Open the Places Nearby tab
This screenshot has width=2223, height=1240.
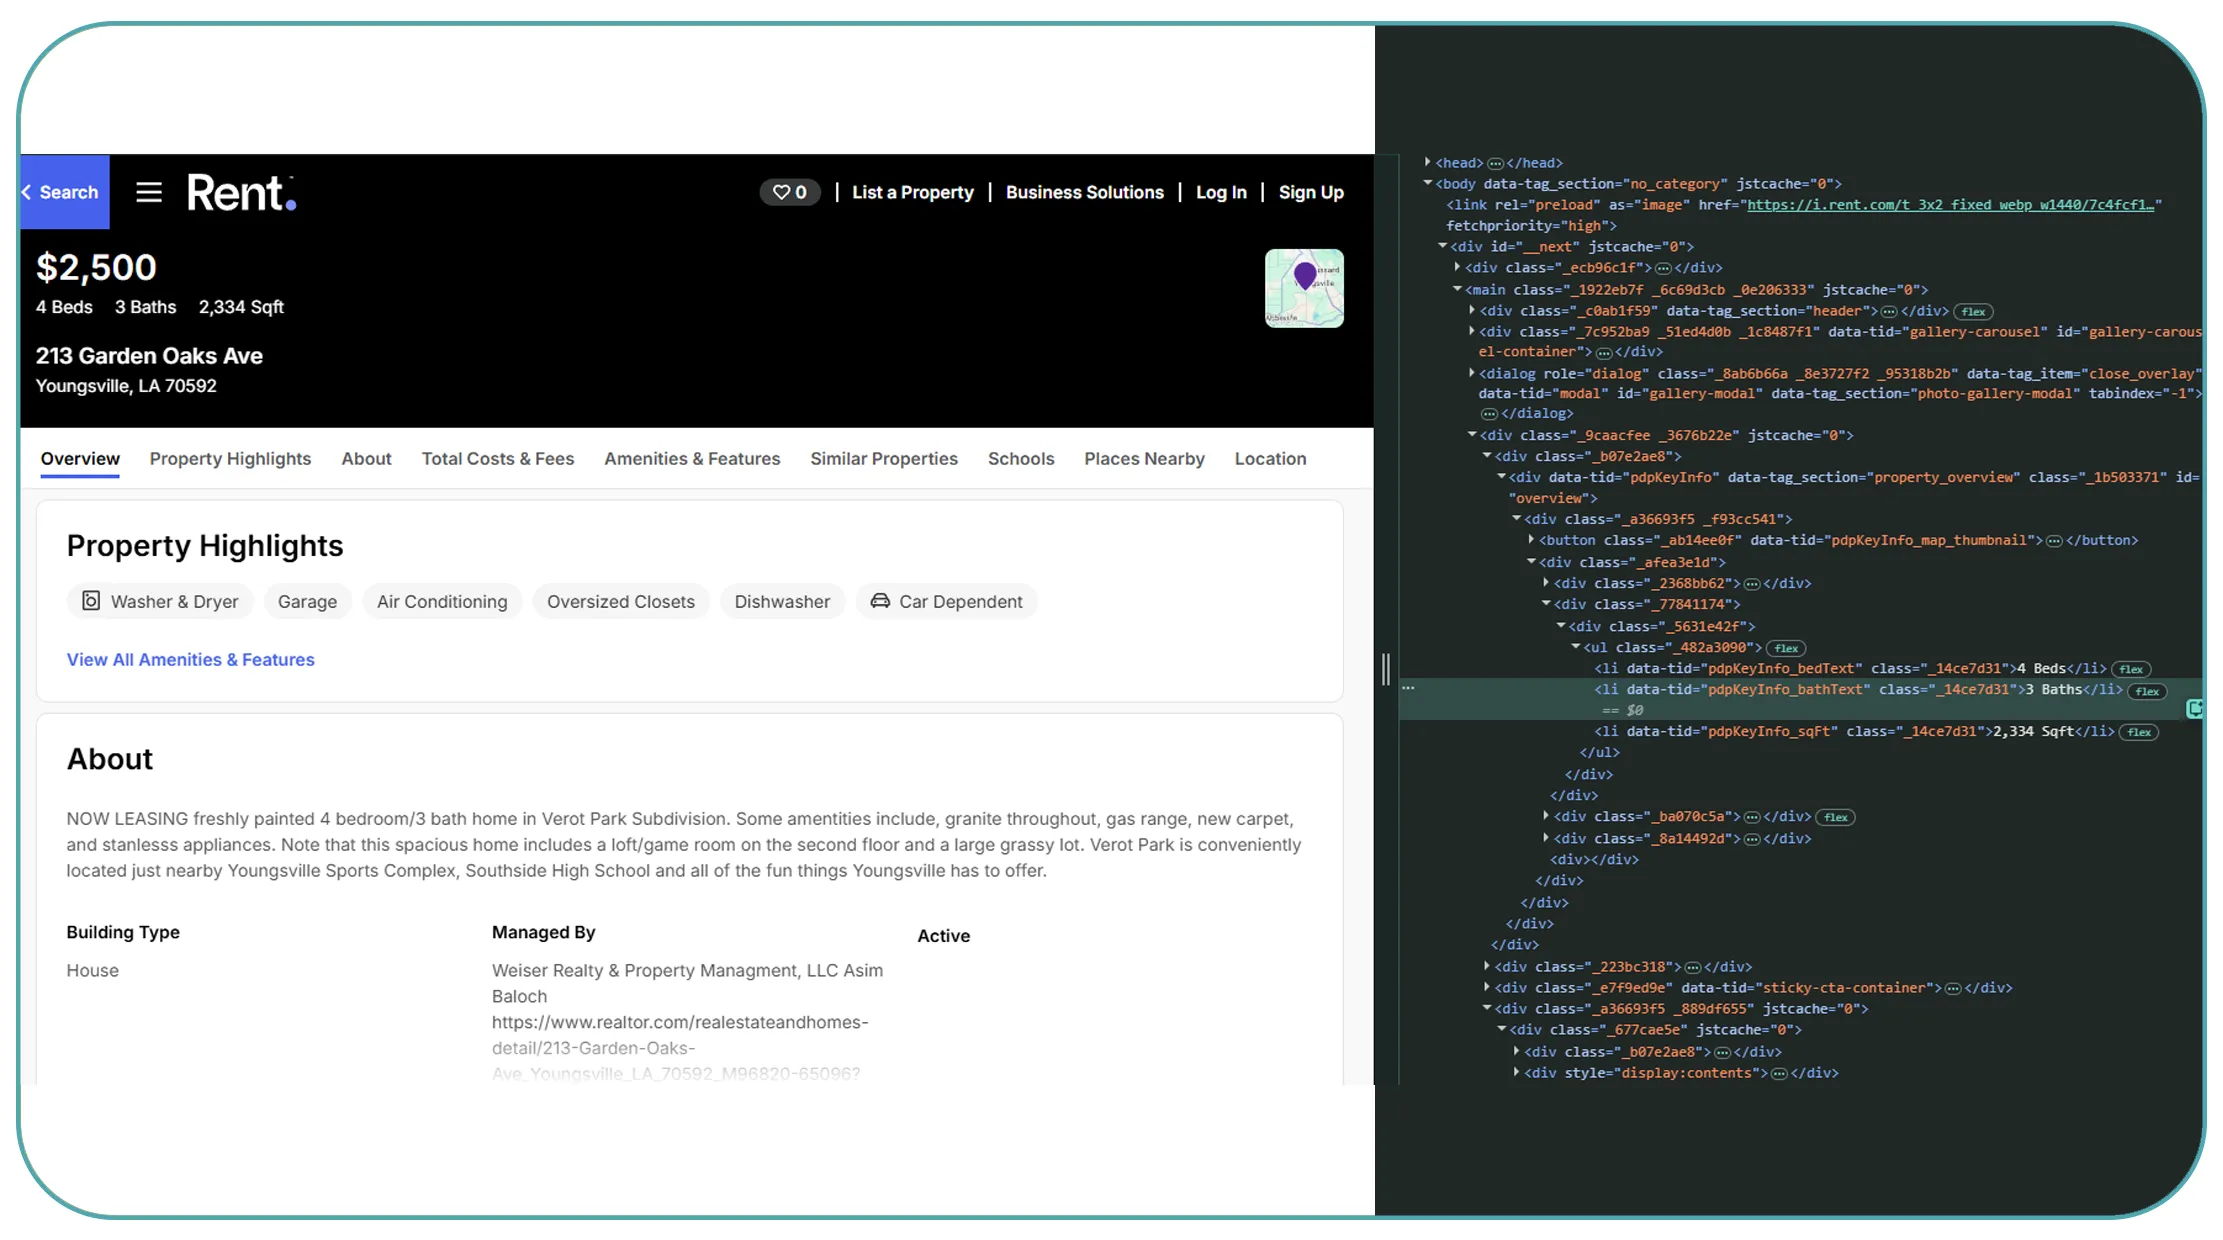1144,459
